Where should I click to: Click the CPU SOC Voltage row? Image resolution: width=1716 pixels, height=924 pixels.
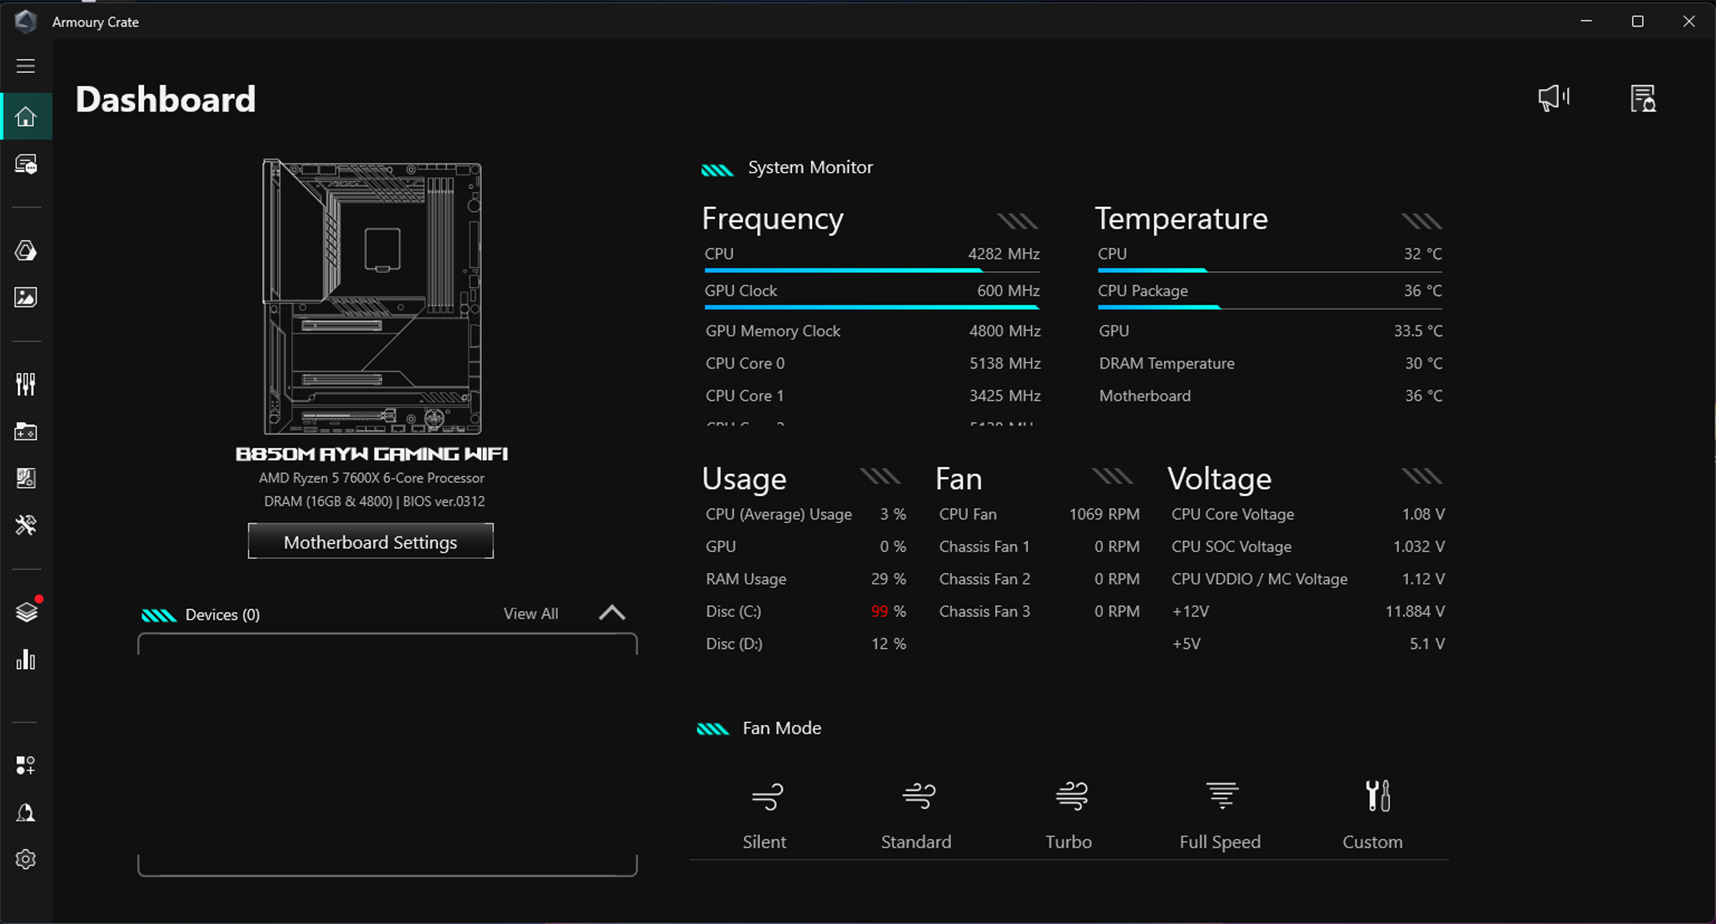pyautogui.click(x=1308, y=547)
